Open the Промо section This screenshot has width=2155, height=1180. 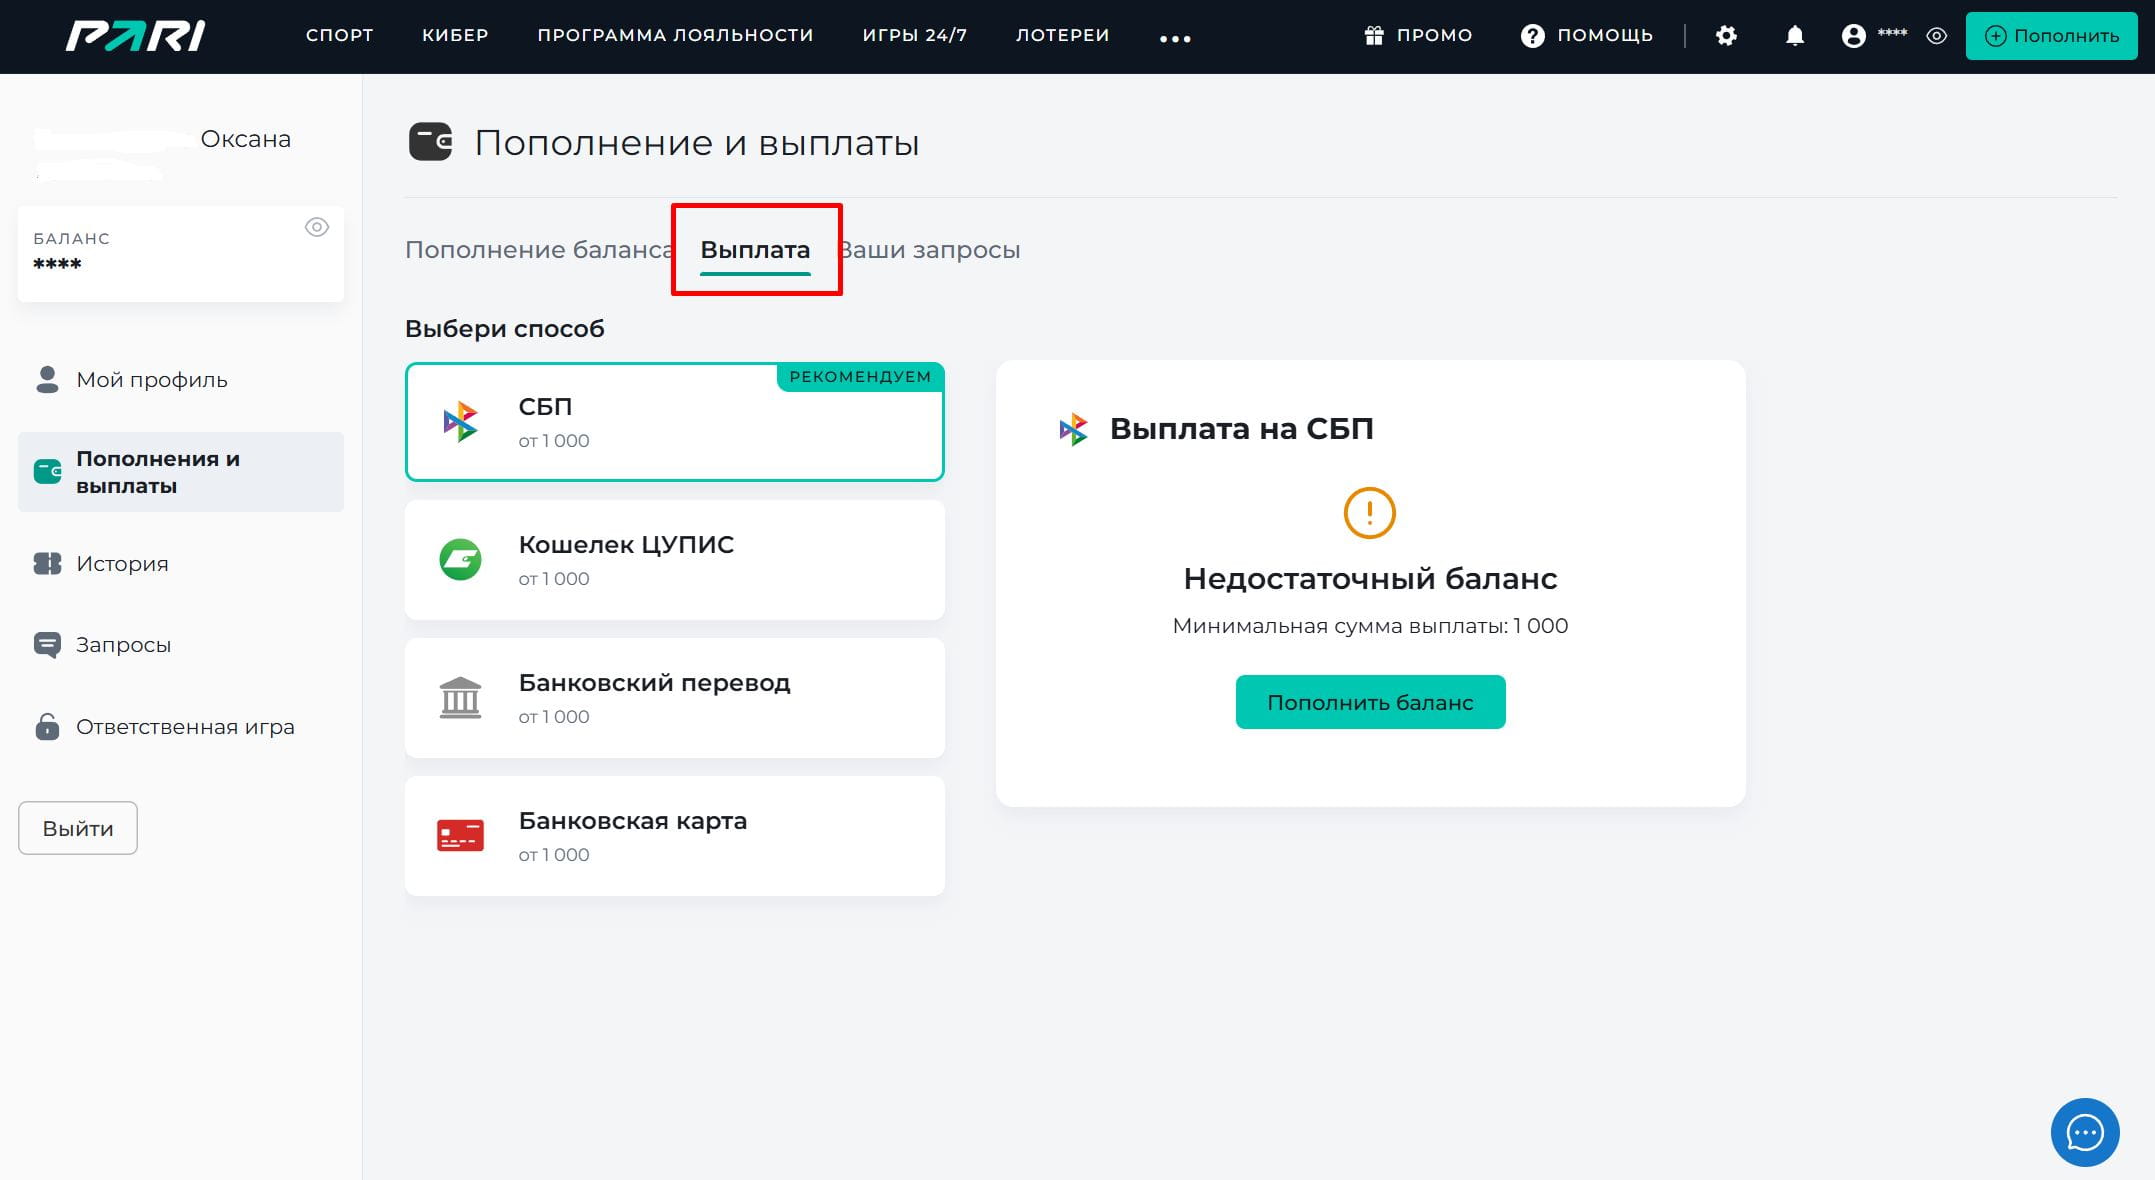coord(1418,35)
